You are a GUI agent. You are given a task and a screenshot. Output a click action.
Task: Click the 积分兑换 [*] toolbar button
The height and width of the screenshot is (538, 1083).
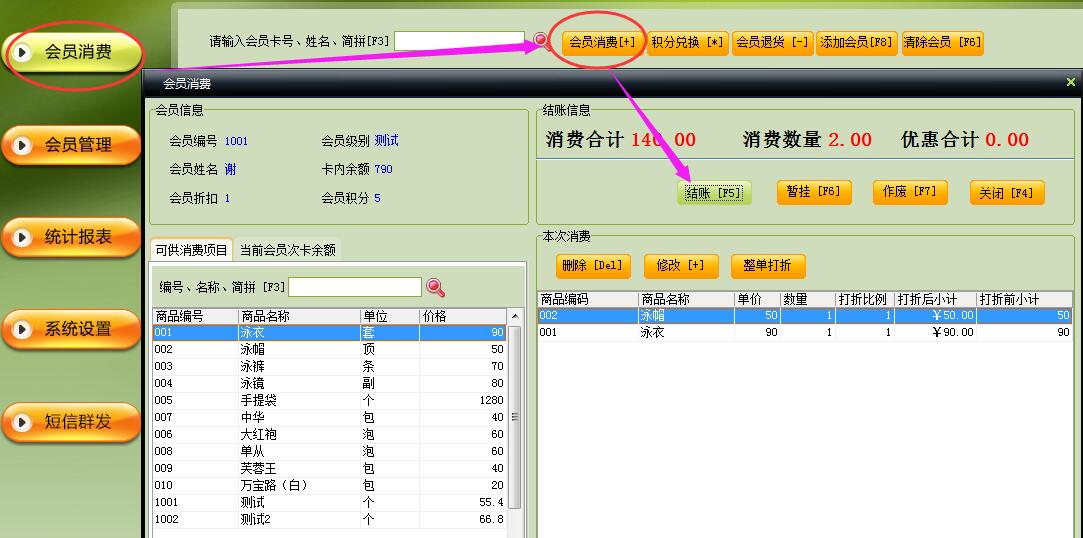[x=687, y=43]
